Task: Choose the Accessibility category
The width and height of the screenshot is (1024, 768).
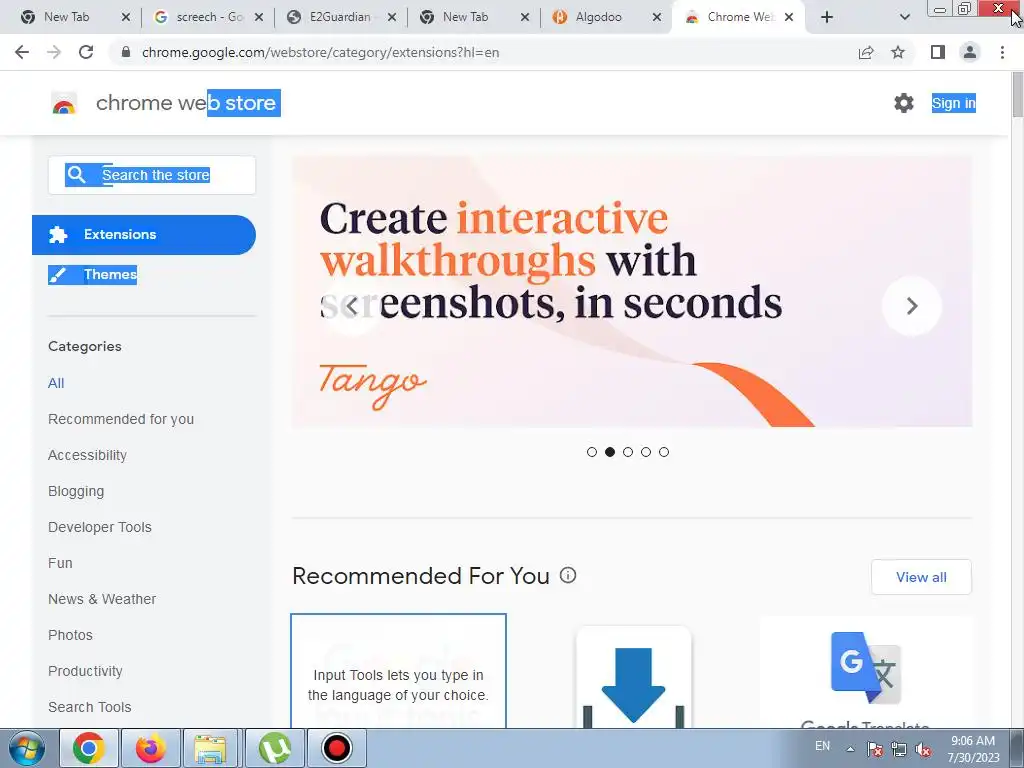Action: click(x=88, y=455)
